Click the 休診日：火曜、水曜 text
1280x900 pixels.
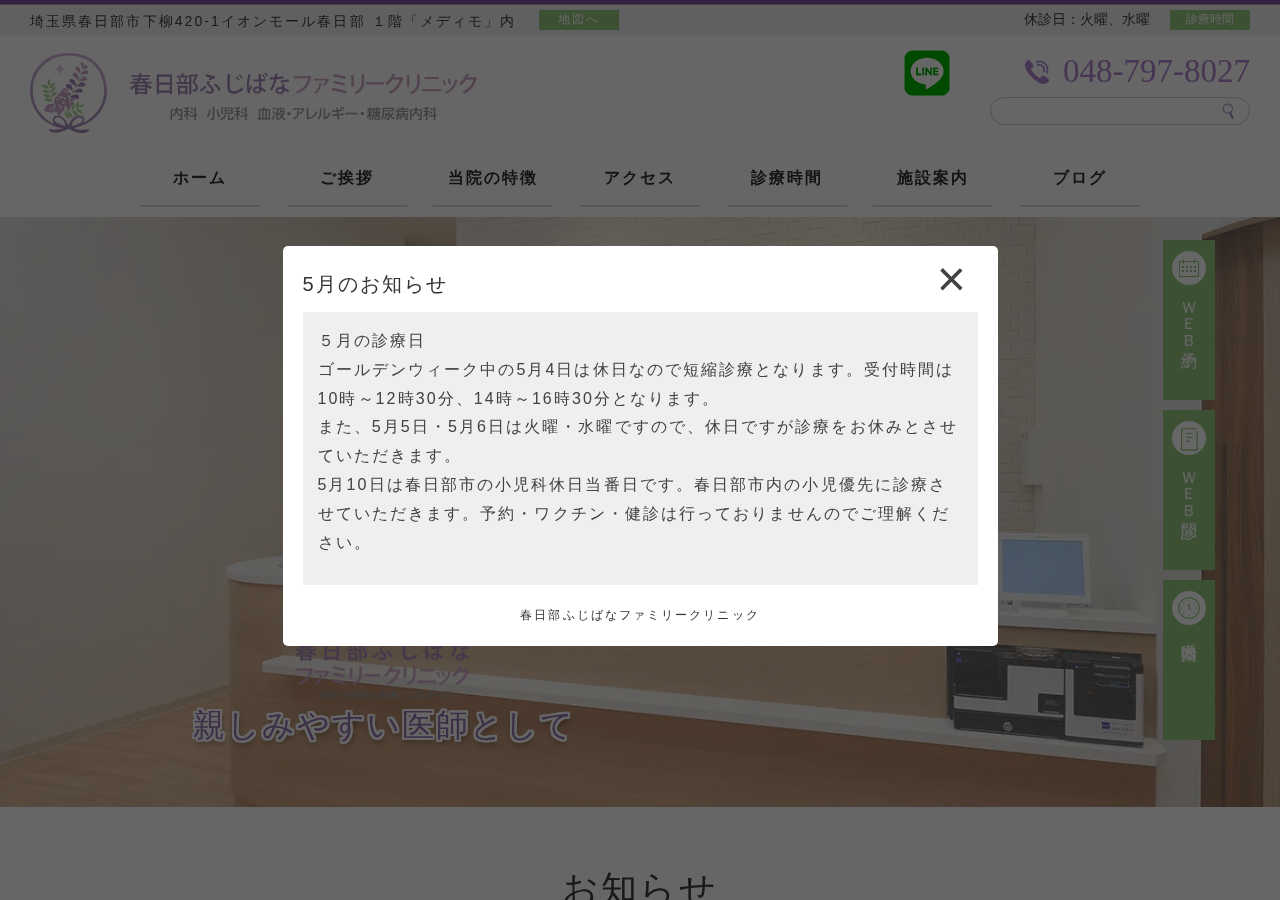pos(1087,20)
